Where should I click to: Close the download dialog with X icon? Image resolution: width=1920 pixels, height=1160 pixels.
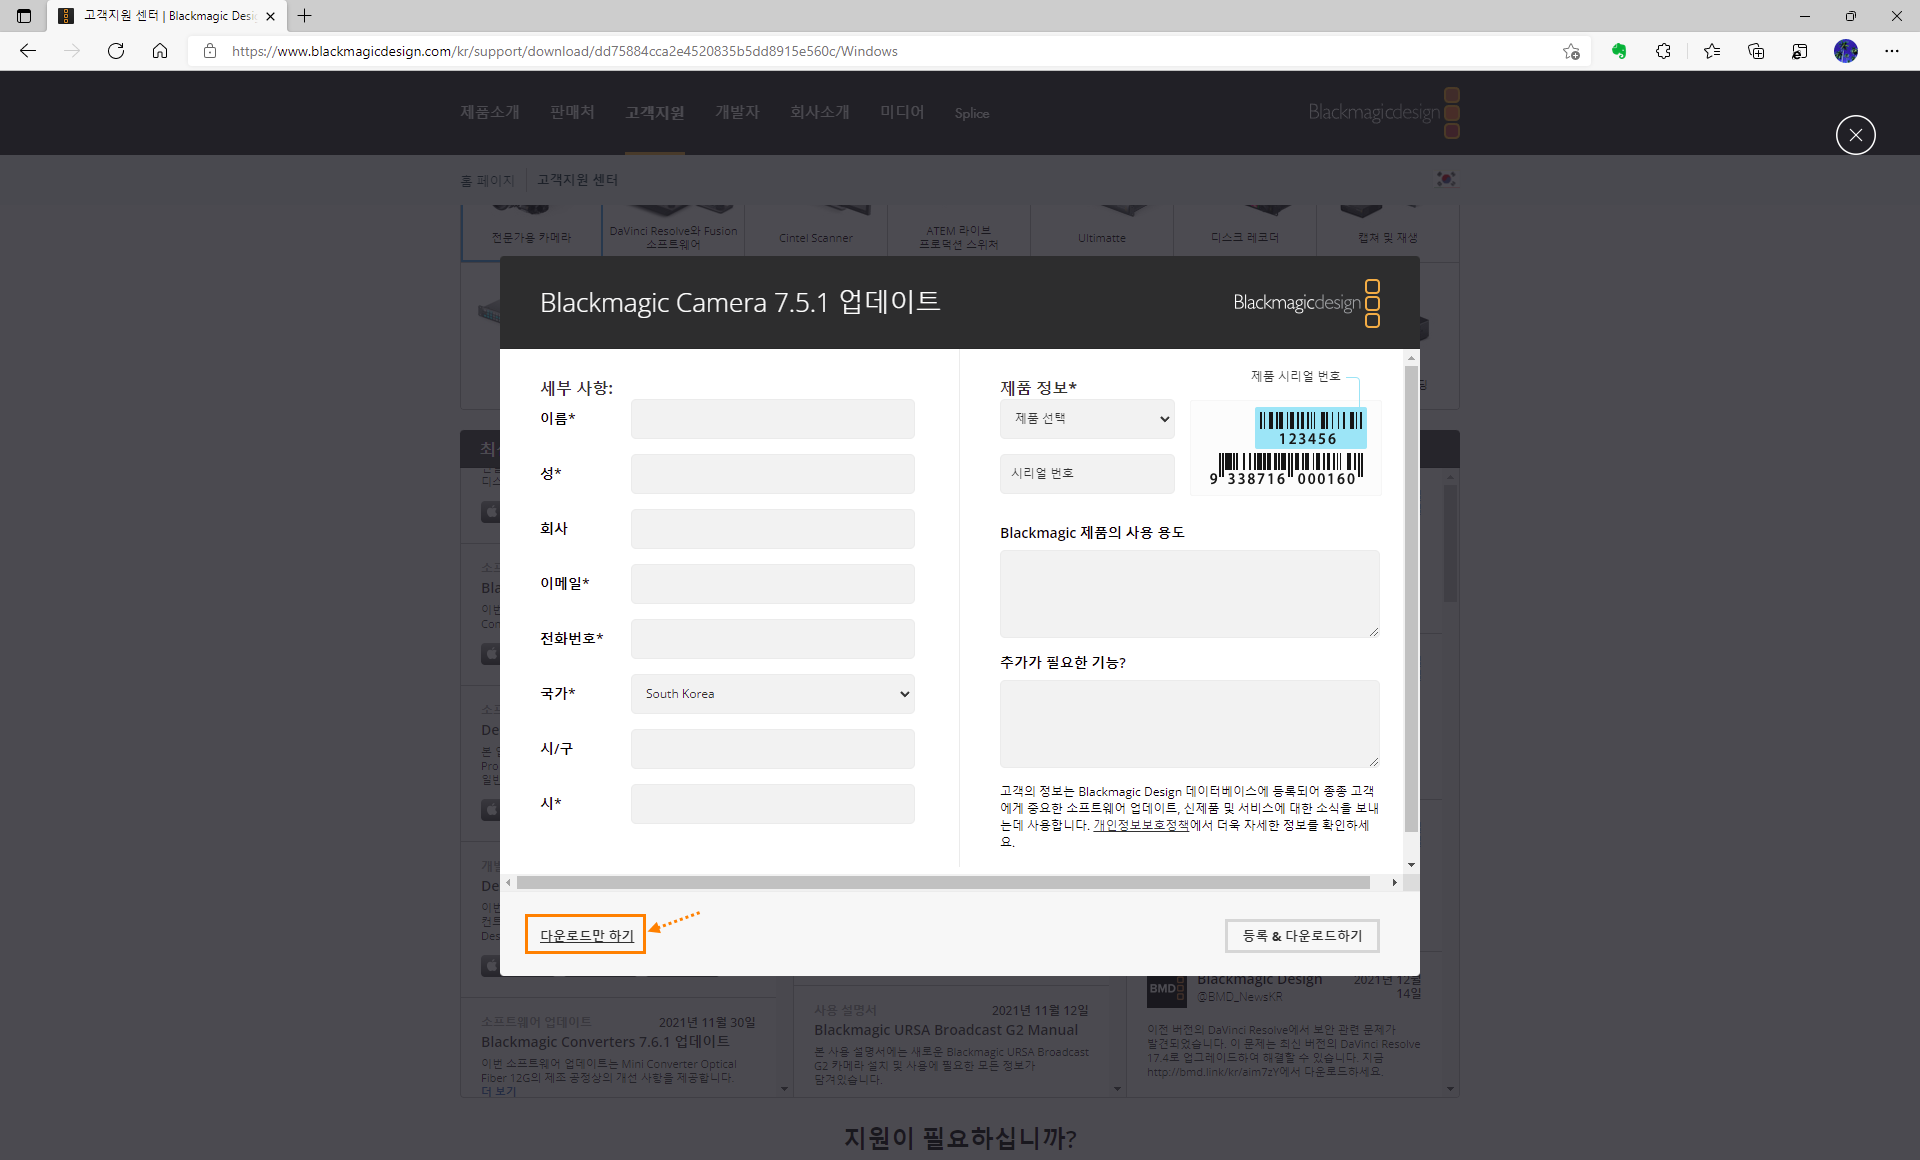(x=1855, y=135)
